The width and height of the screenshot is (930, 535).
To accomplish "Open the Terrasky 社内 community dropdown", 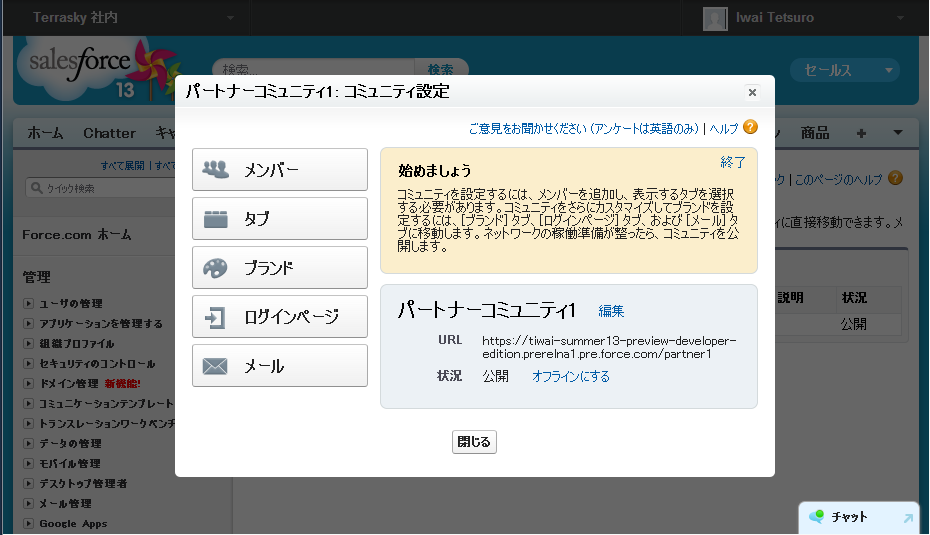I will pos(133,18).
